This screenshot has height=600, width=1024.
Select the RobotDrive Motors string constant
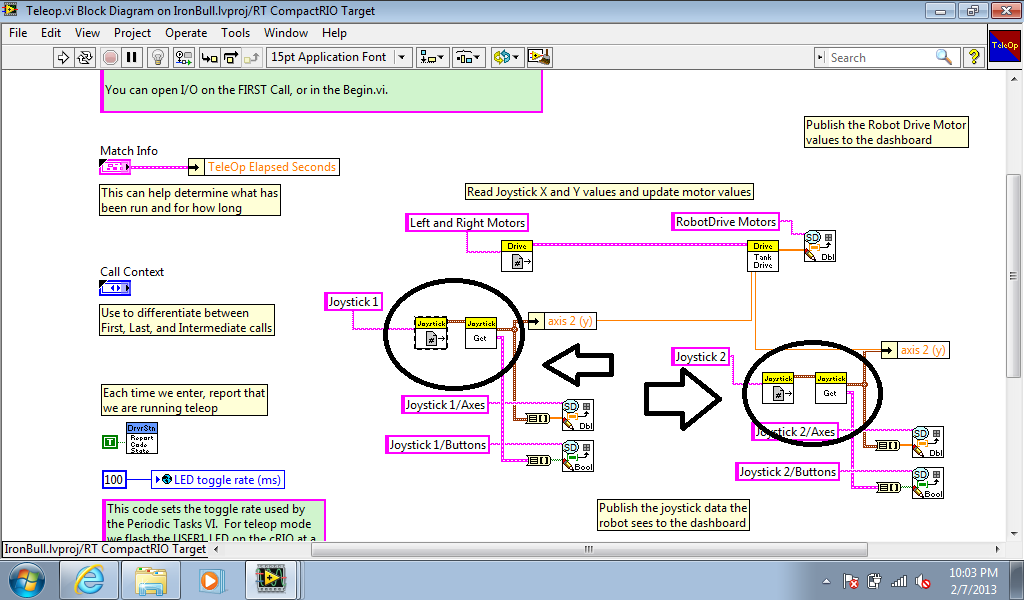tap(726, 222)
